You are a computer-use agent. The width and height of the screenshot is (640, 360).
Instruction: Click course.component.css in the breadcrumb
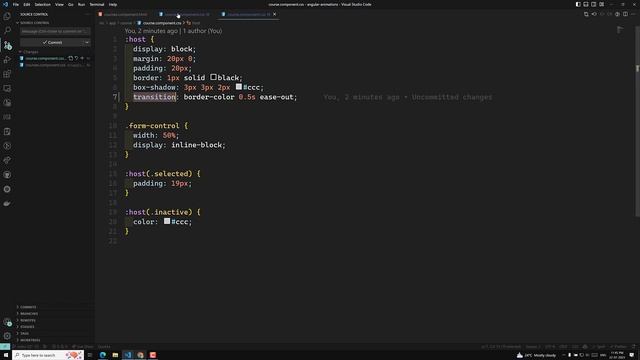[162, 23]
